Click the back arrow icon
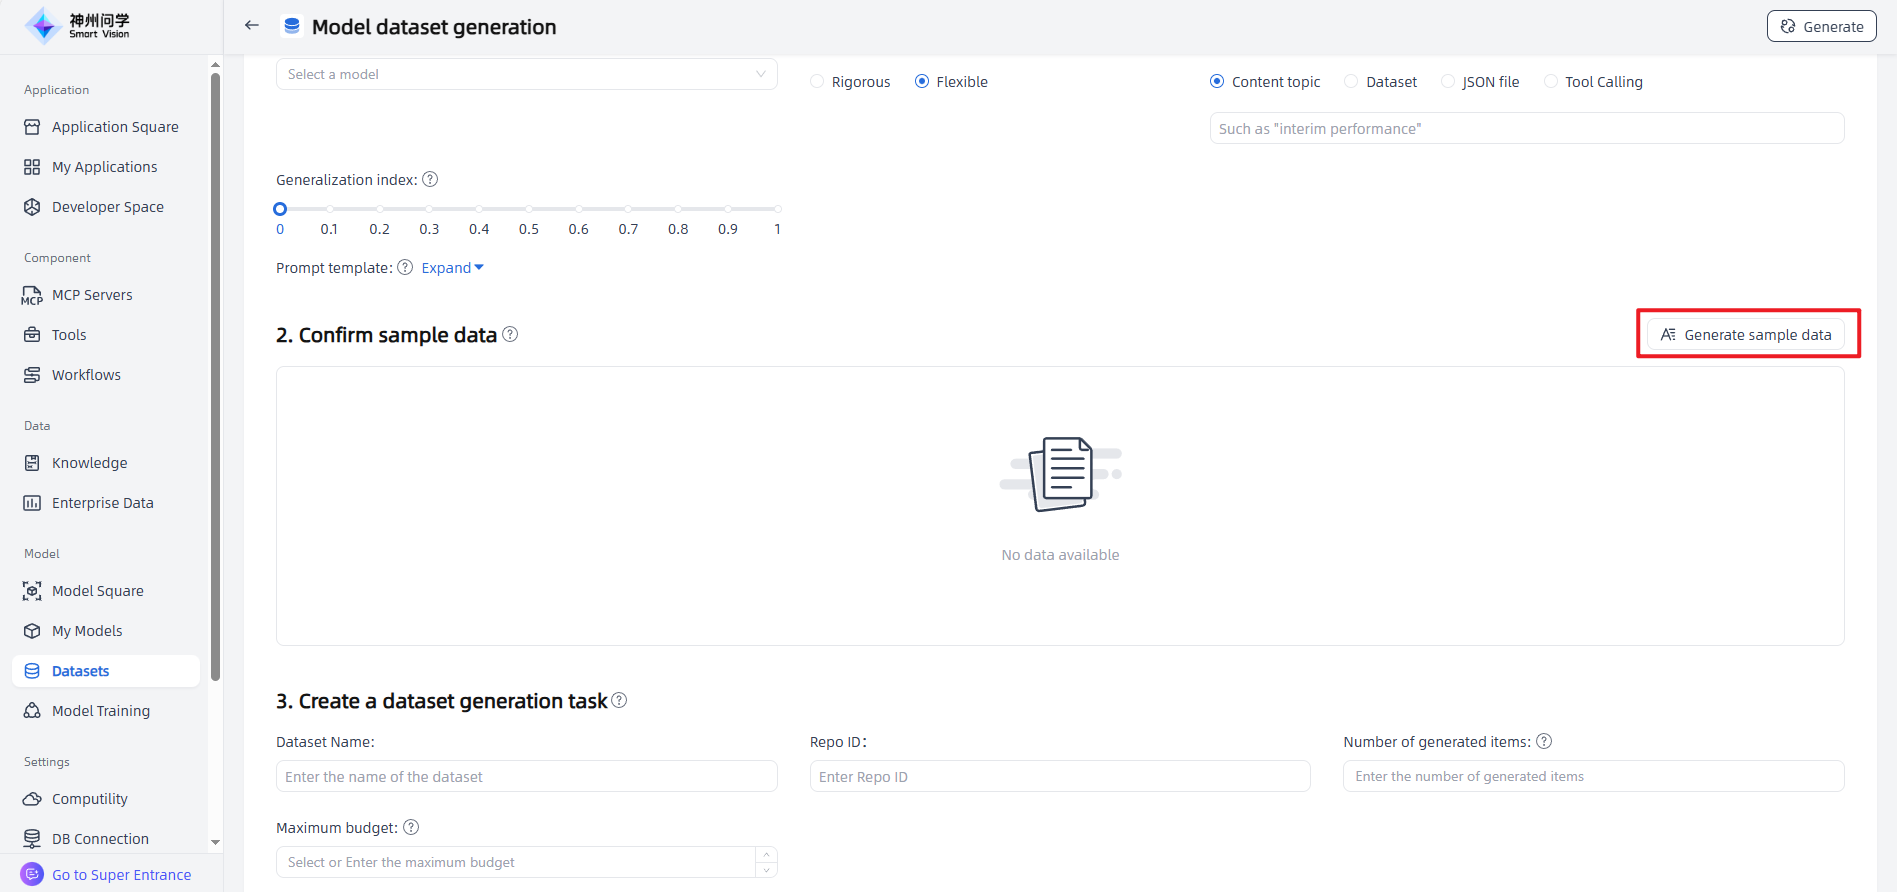Screen dimensions: 1897x892 click(x=252, y=26)
